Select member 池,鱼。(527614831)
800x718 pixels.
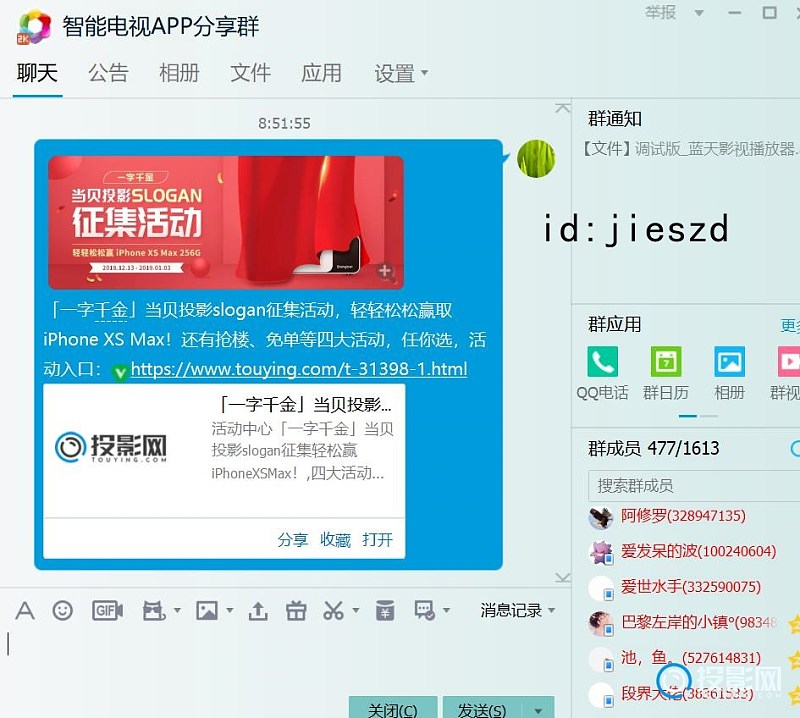point(691,658)
